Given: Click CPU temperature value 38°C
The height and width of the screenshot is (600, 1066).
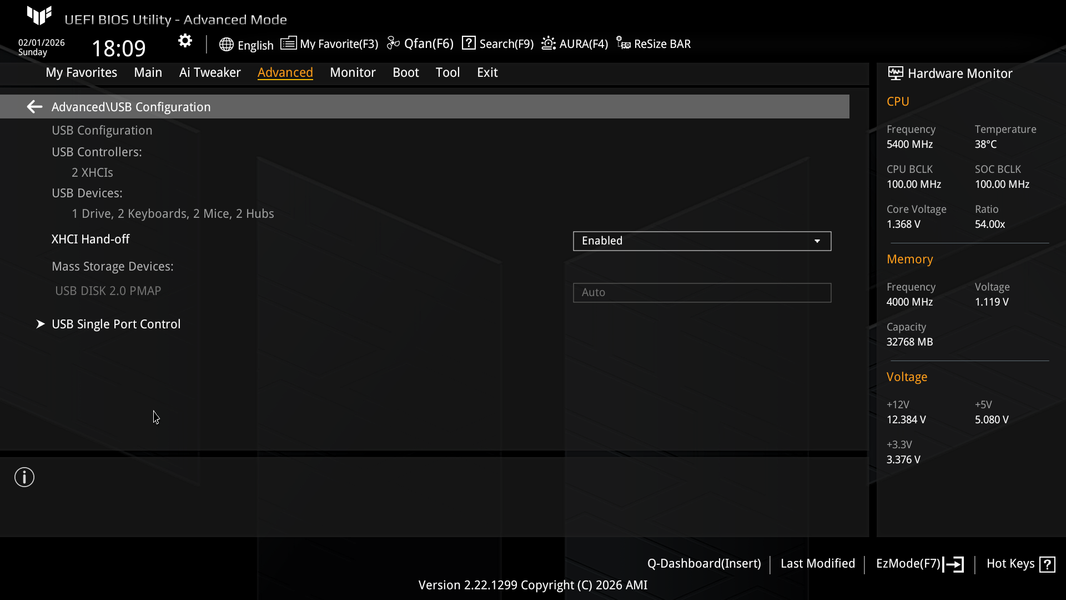Looking at the screenshot, I should pos(986,144).
